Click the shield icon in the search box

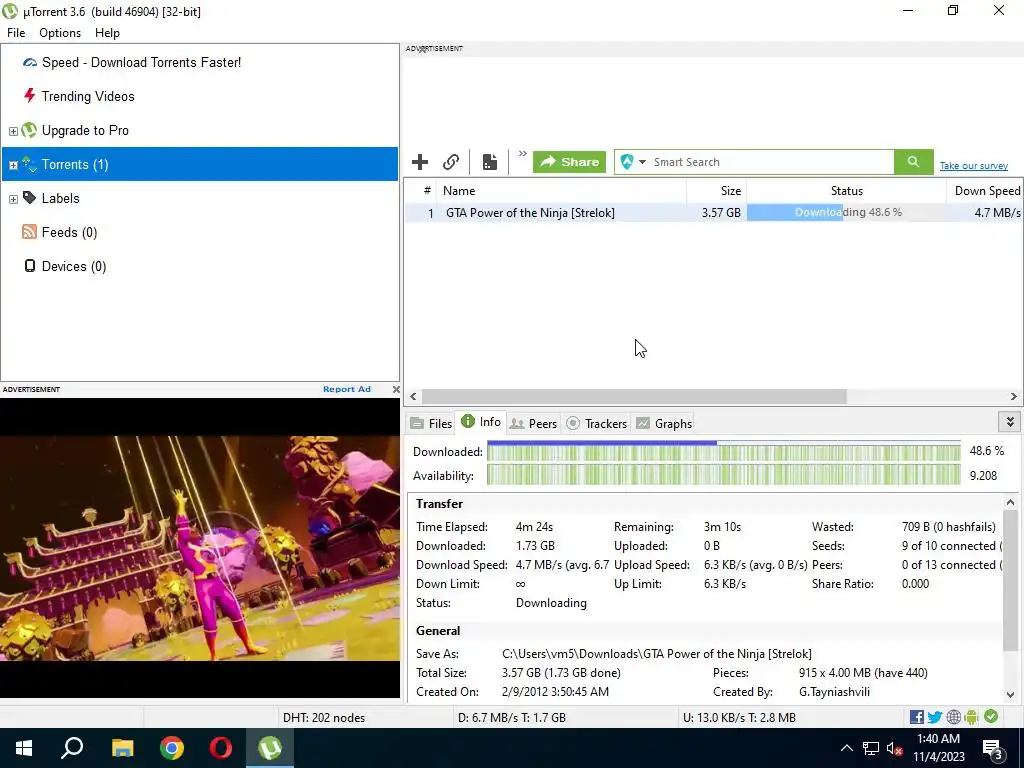point(627,162)
